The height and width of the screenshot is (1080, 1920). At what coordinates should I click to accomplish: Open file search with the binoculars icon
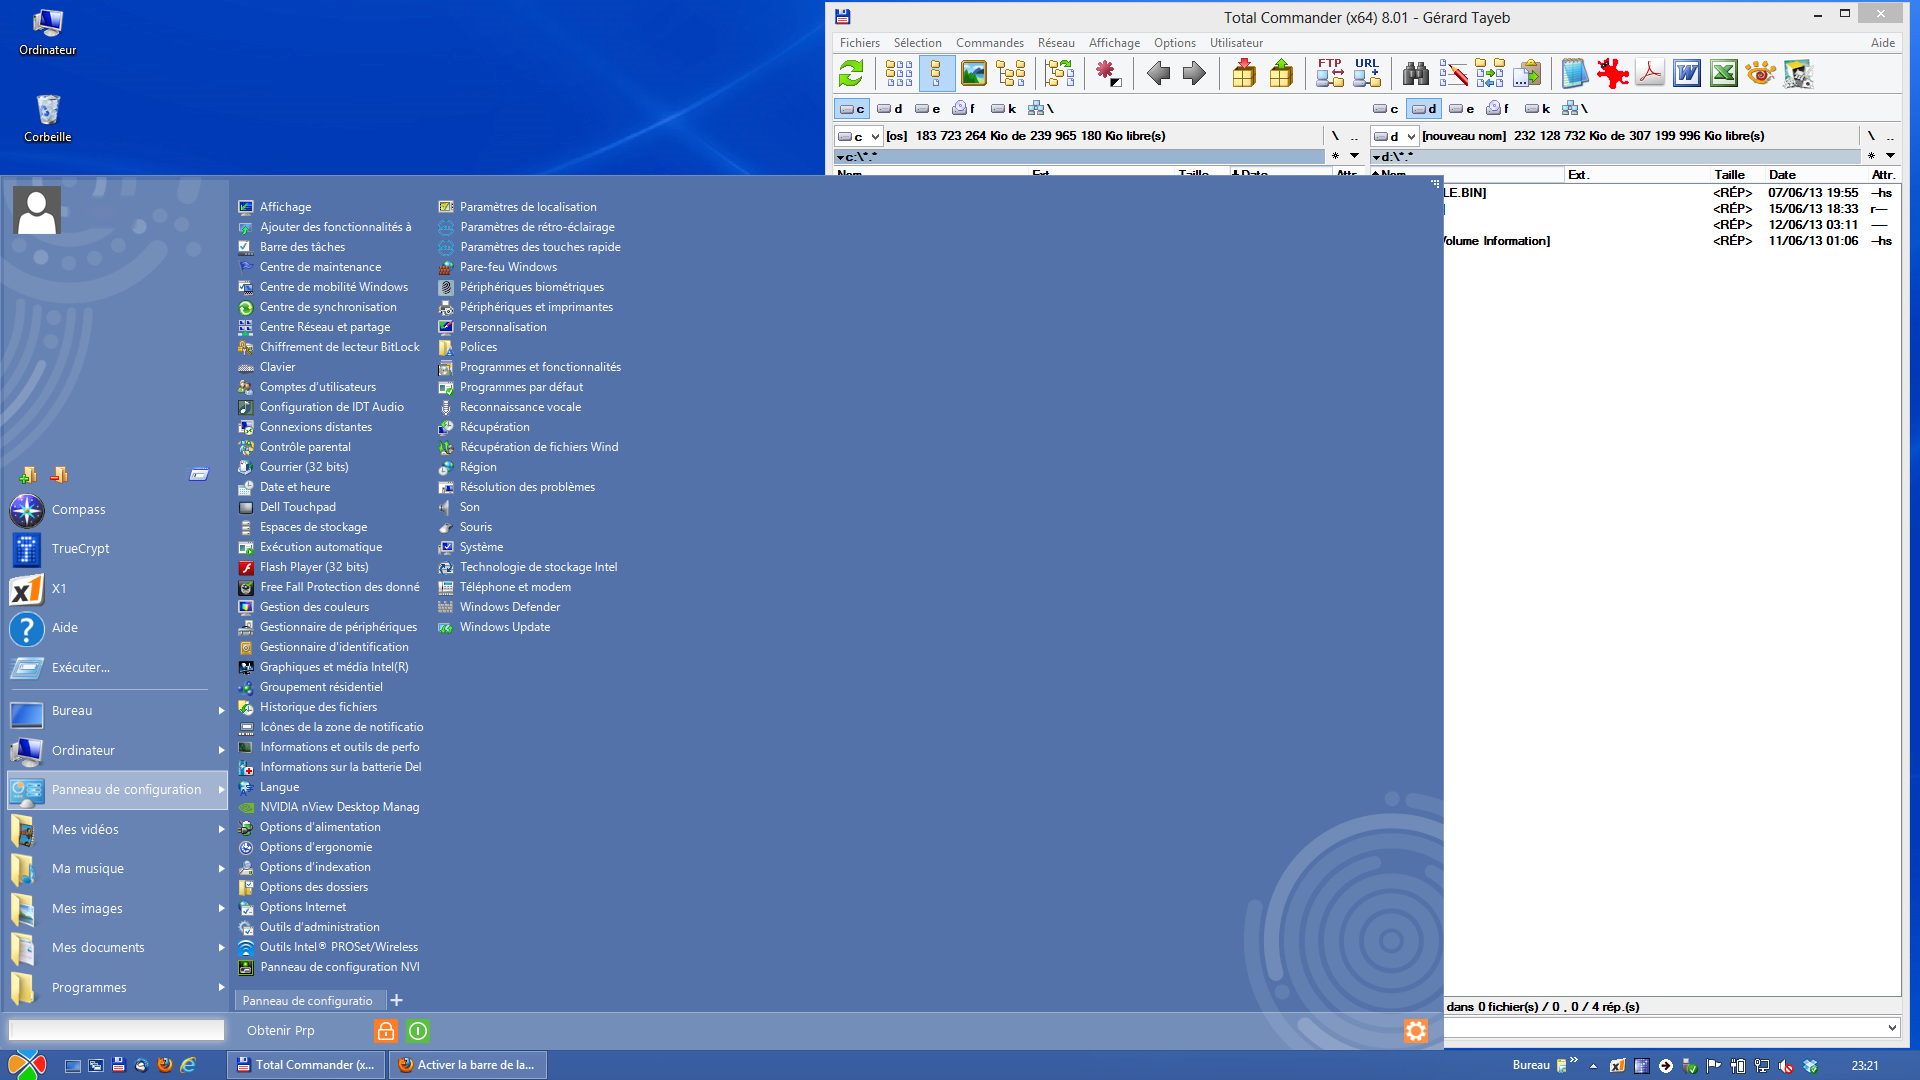tap(1416, 73)
